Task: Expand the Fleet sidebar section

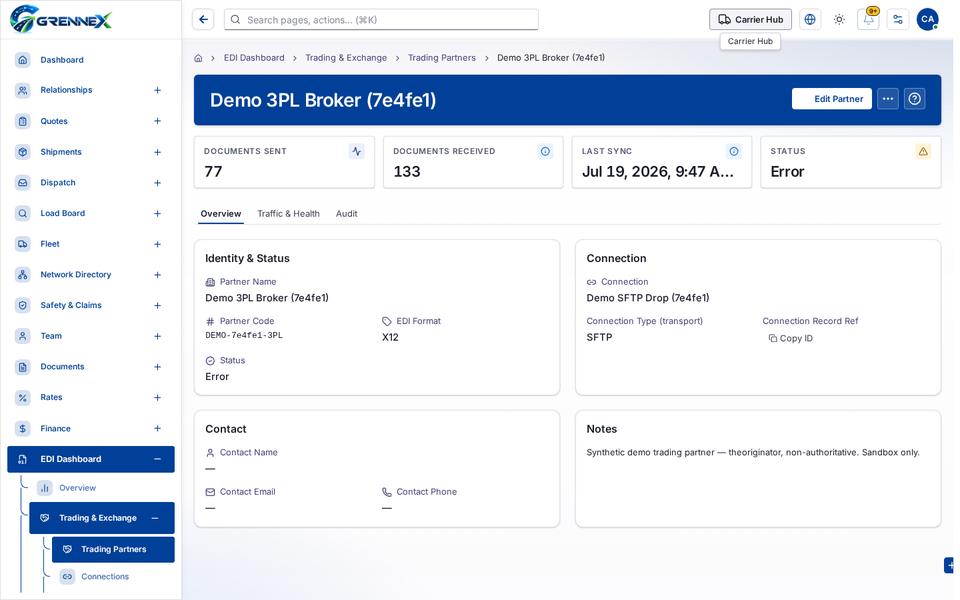Action: coord(157,244)
